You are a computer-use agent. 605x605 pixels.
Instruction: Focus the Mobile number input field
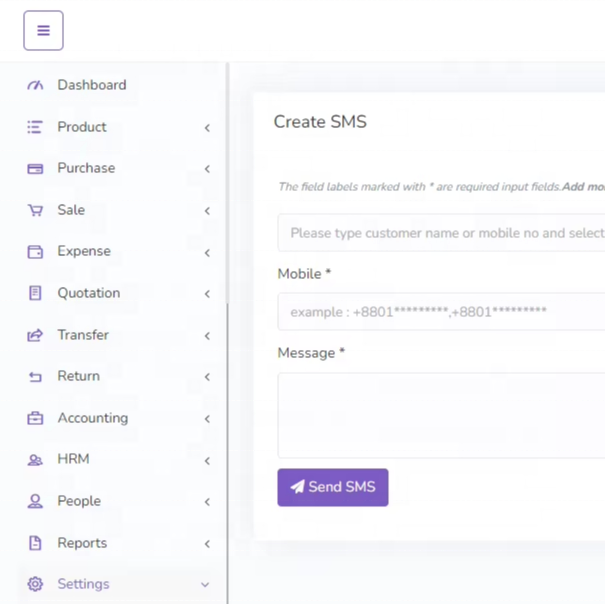point(441,312)
